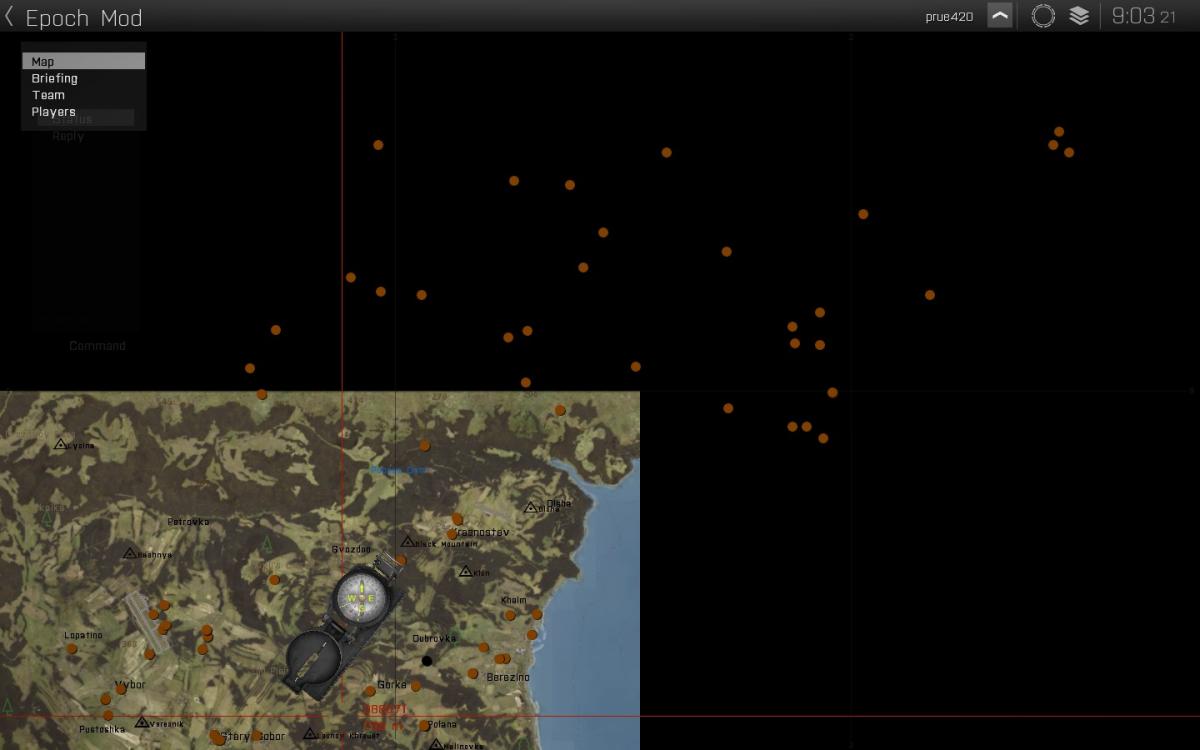Click the player name prue420

click(949, 17)
